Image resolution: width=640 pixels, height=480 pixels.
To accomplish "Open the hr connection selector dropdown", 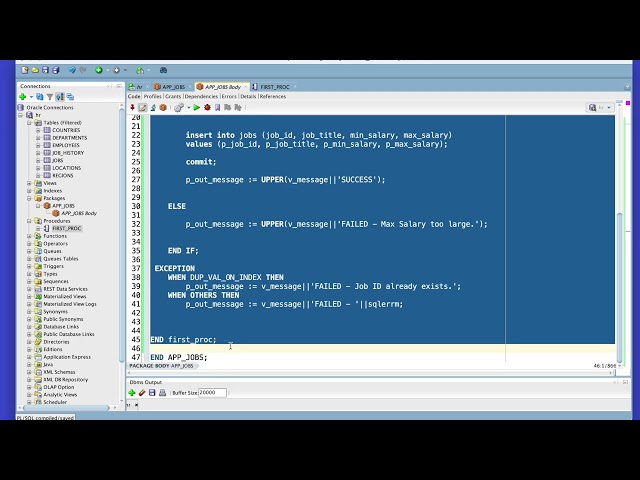I will pyautogui.click(x=600, y=107).
